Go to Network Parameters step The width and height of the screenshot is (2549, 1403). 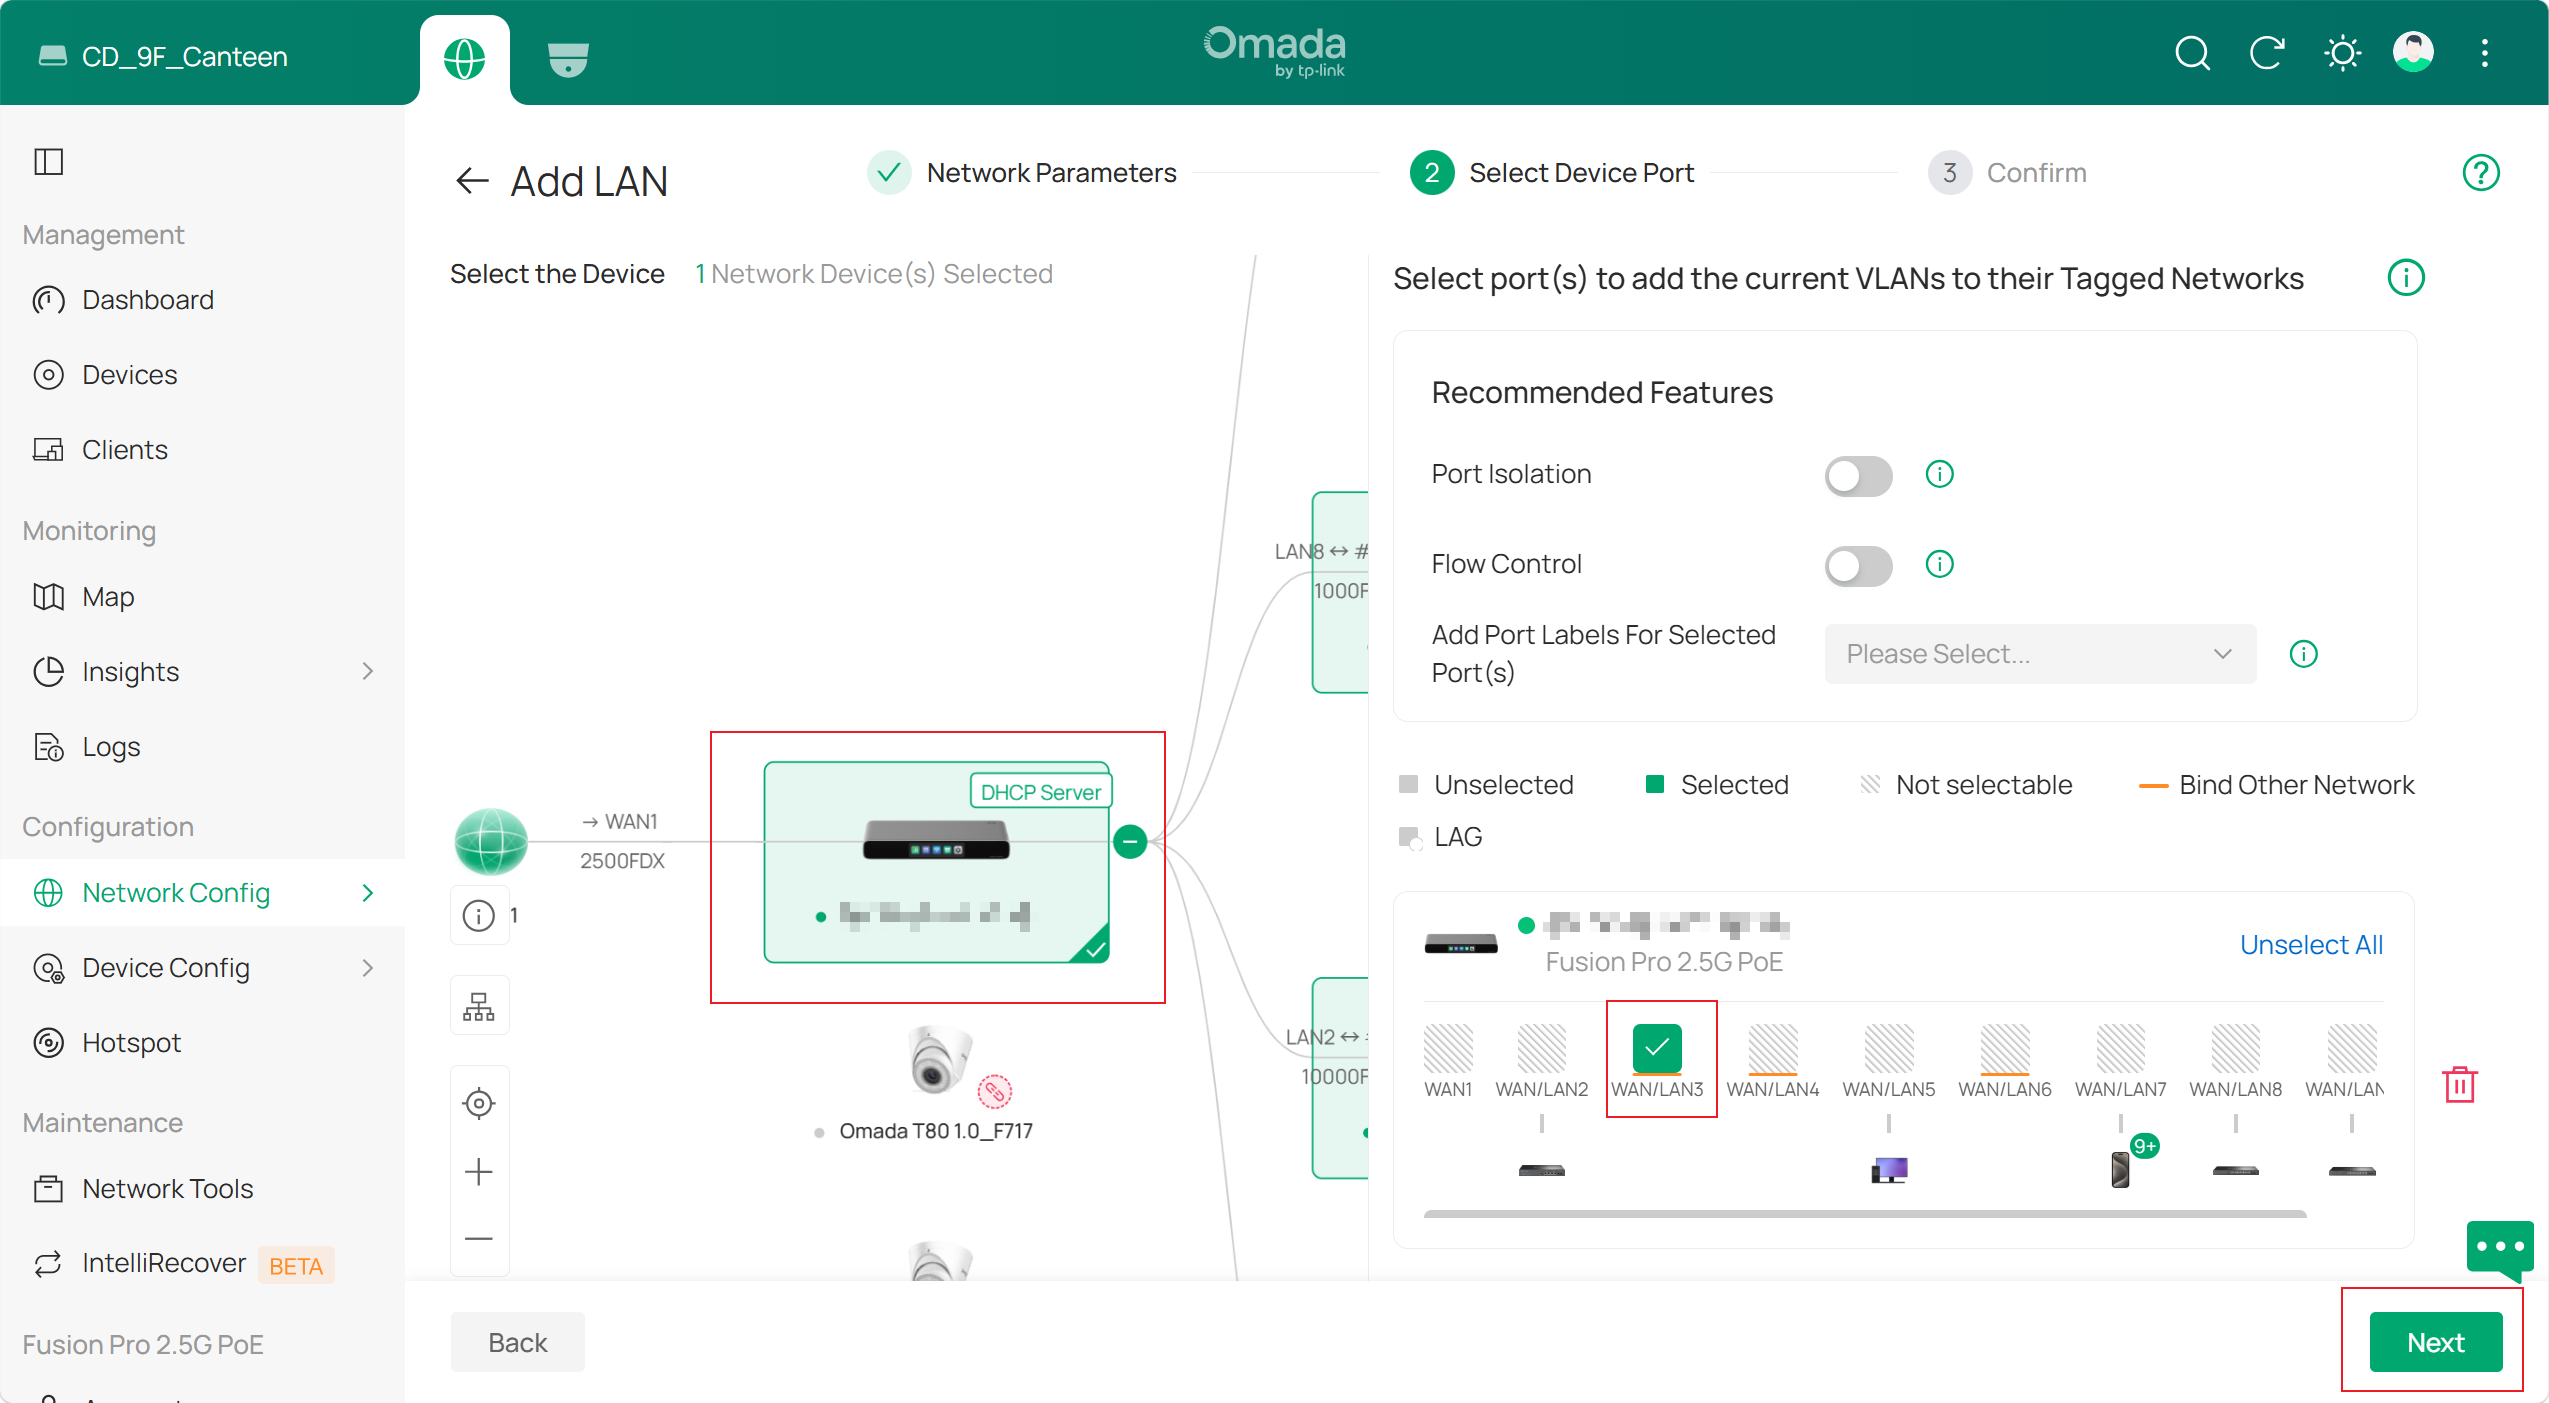pos(1051,173)
